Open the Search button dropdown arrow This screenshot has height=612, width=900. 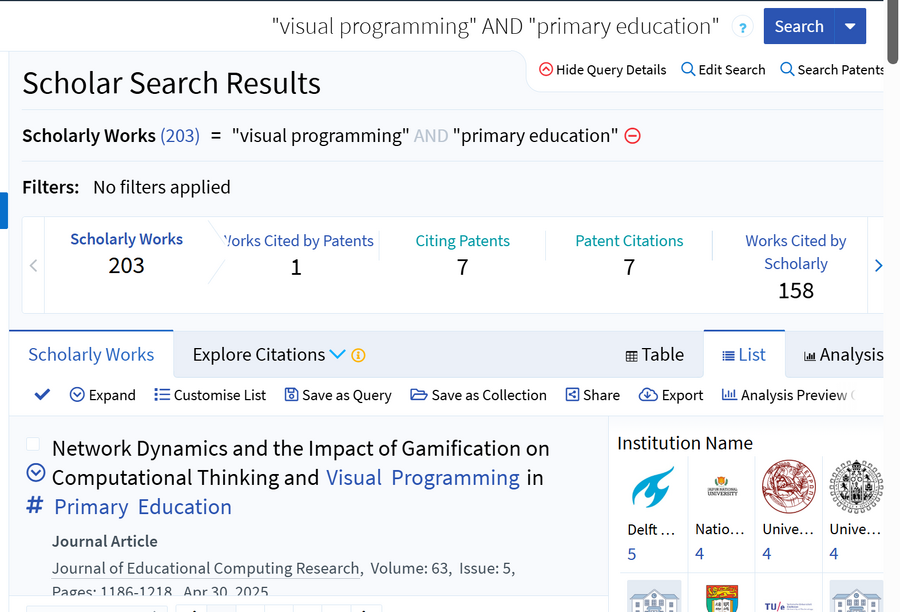850,27
